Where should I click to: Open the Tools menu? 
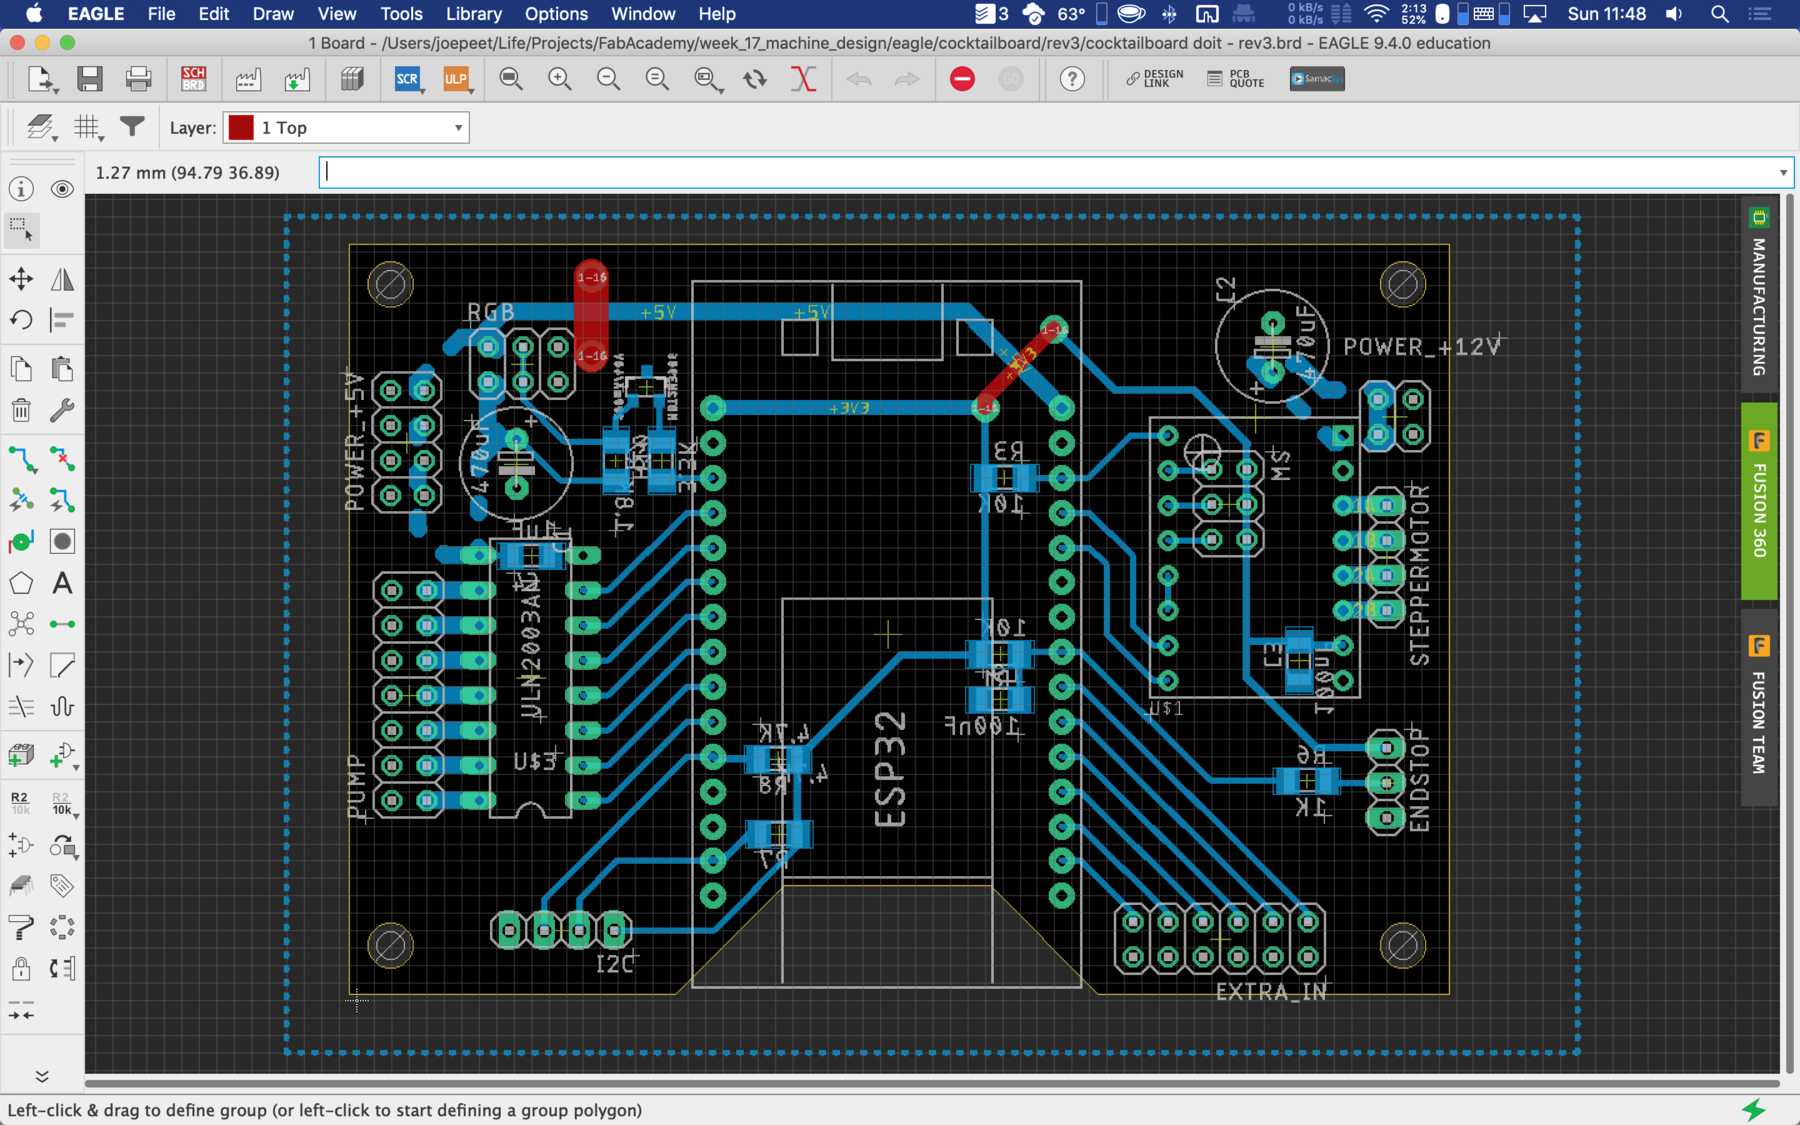coord(401,14)
